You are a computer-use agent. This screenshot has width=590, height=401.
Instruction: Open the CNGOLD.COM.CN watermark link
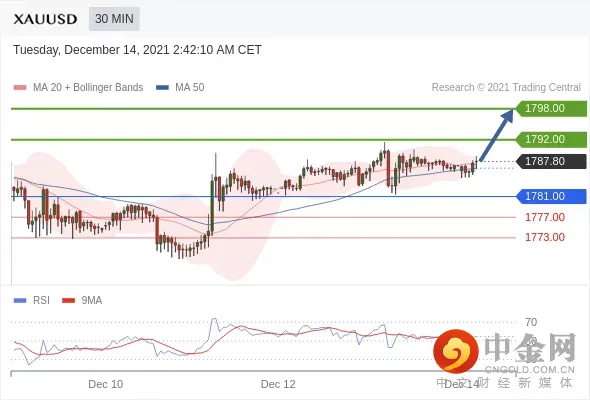[x=530, y=370]
